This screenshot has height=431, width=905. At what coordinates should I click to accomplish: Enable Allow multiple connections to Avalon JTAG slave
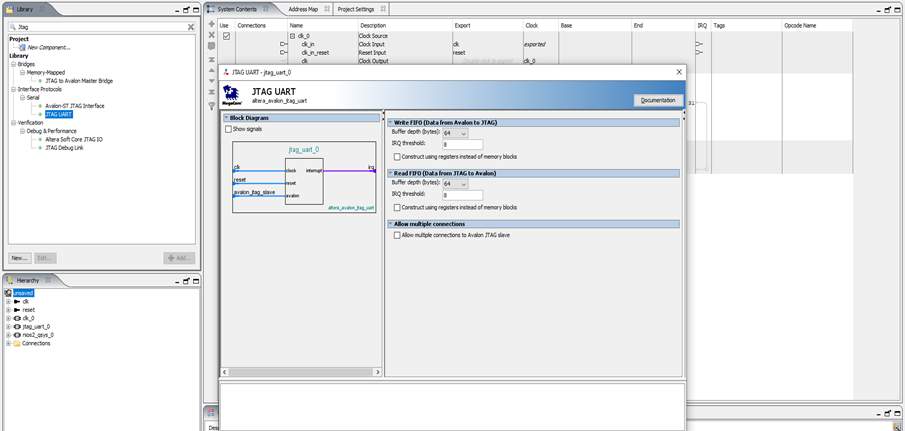pyautogui.click(x=397, y=235)
